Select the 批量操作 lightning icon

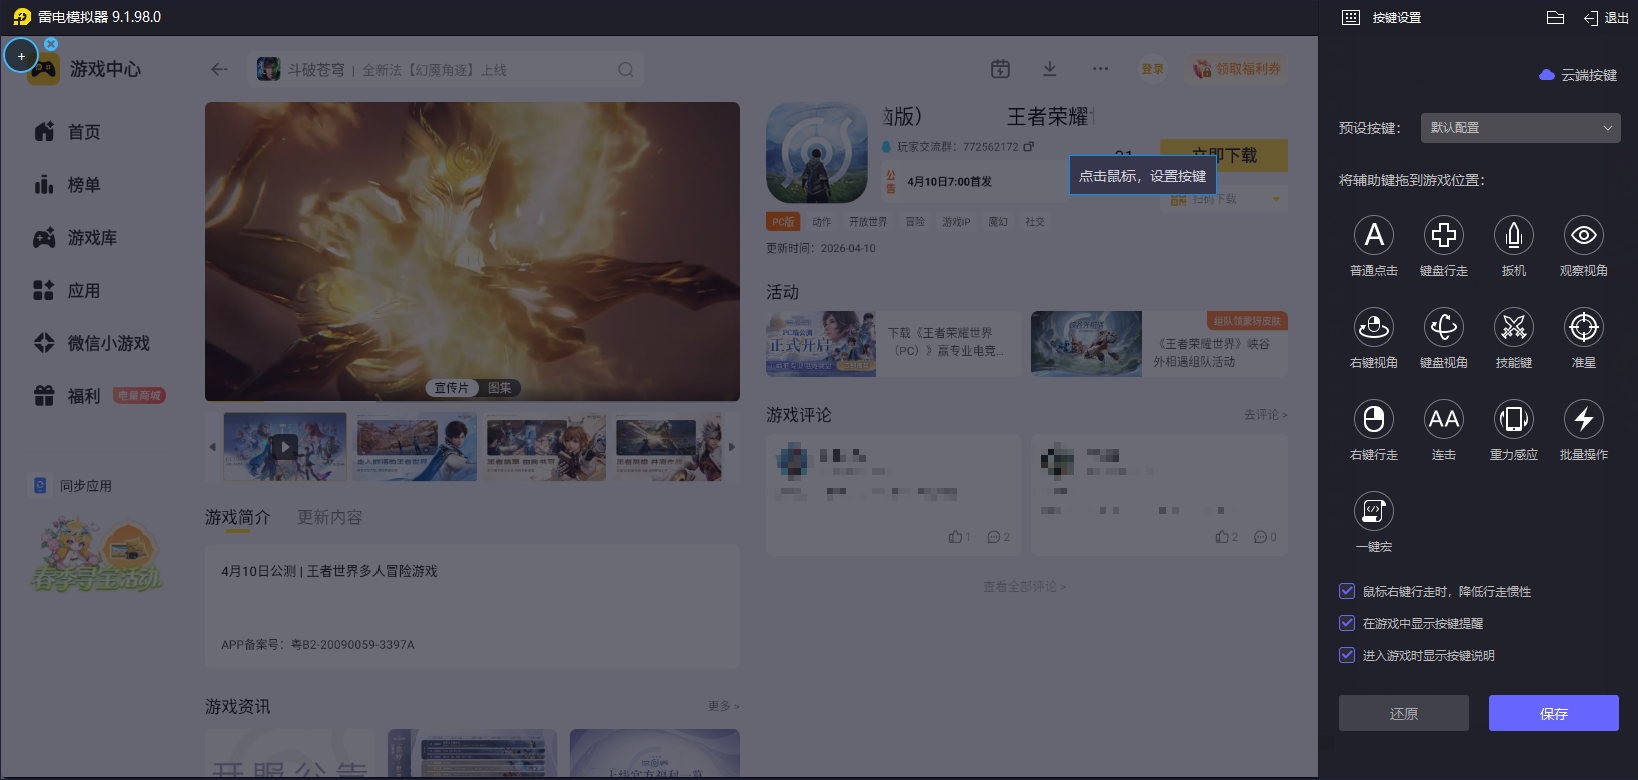(x=1584, y=419)
